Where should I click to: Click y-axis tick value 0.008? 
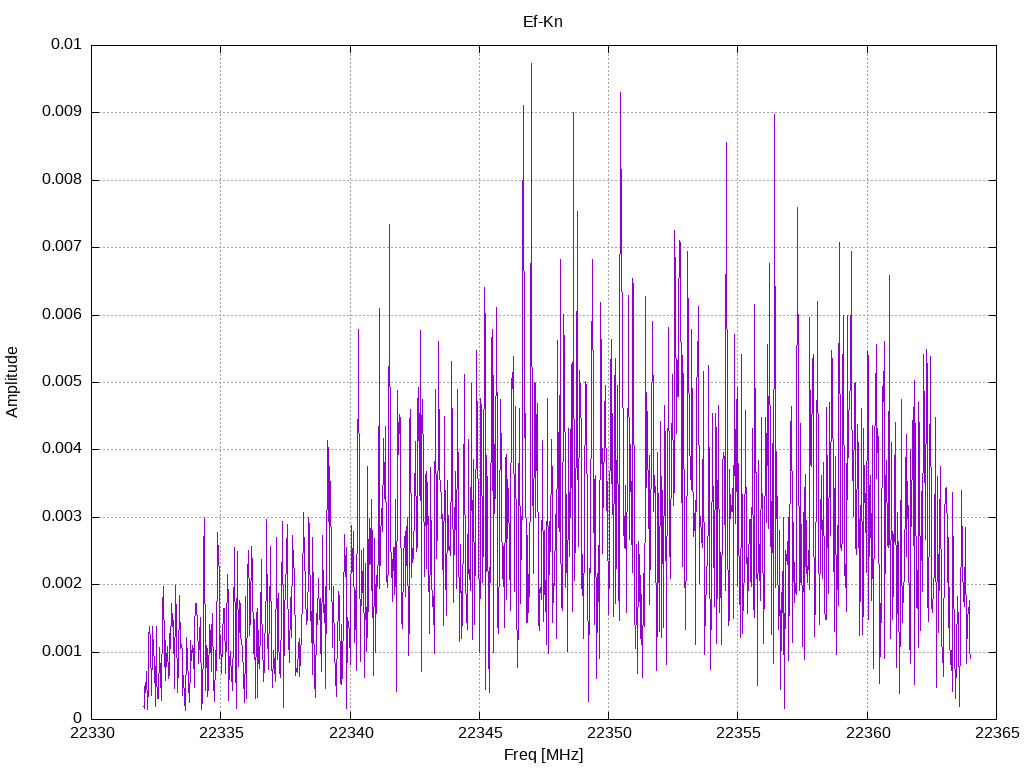(x=62, y=180)
